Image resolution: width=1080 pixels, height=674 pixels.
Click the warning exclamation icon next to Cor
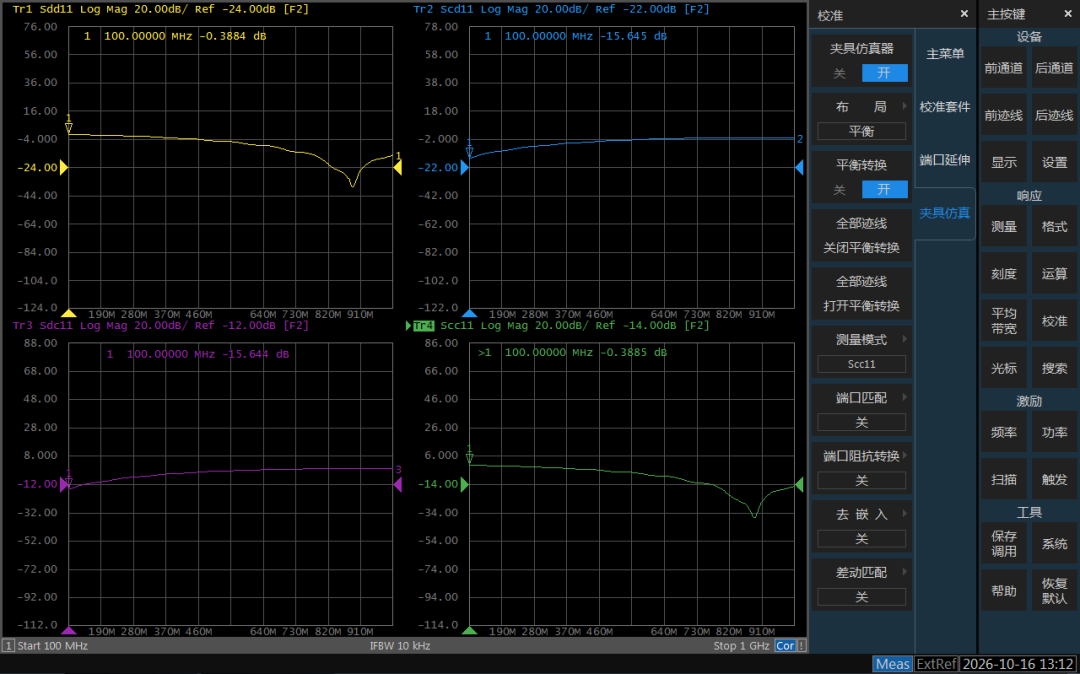tap(802, 646)
